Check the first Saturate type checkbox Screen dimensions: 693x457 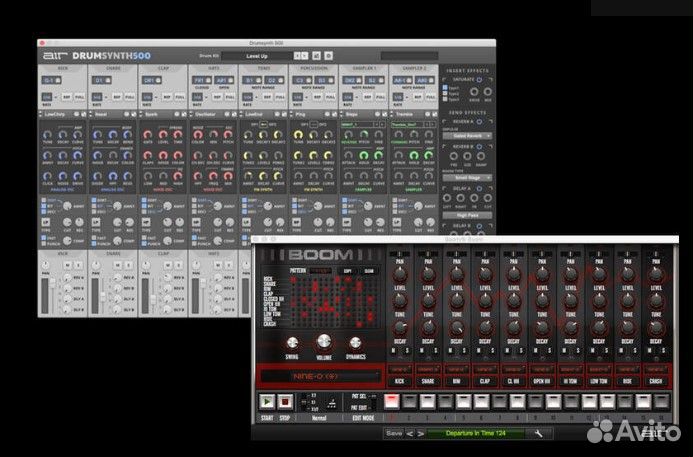[x=445, y=88]
